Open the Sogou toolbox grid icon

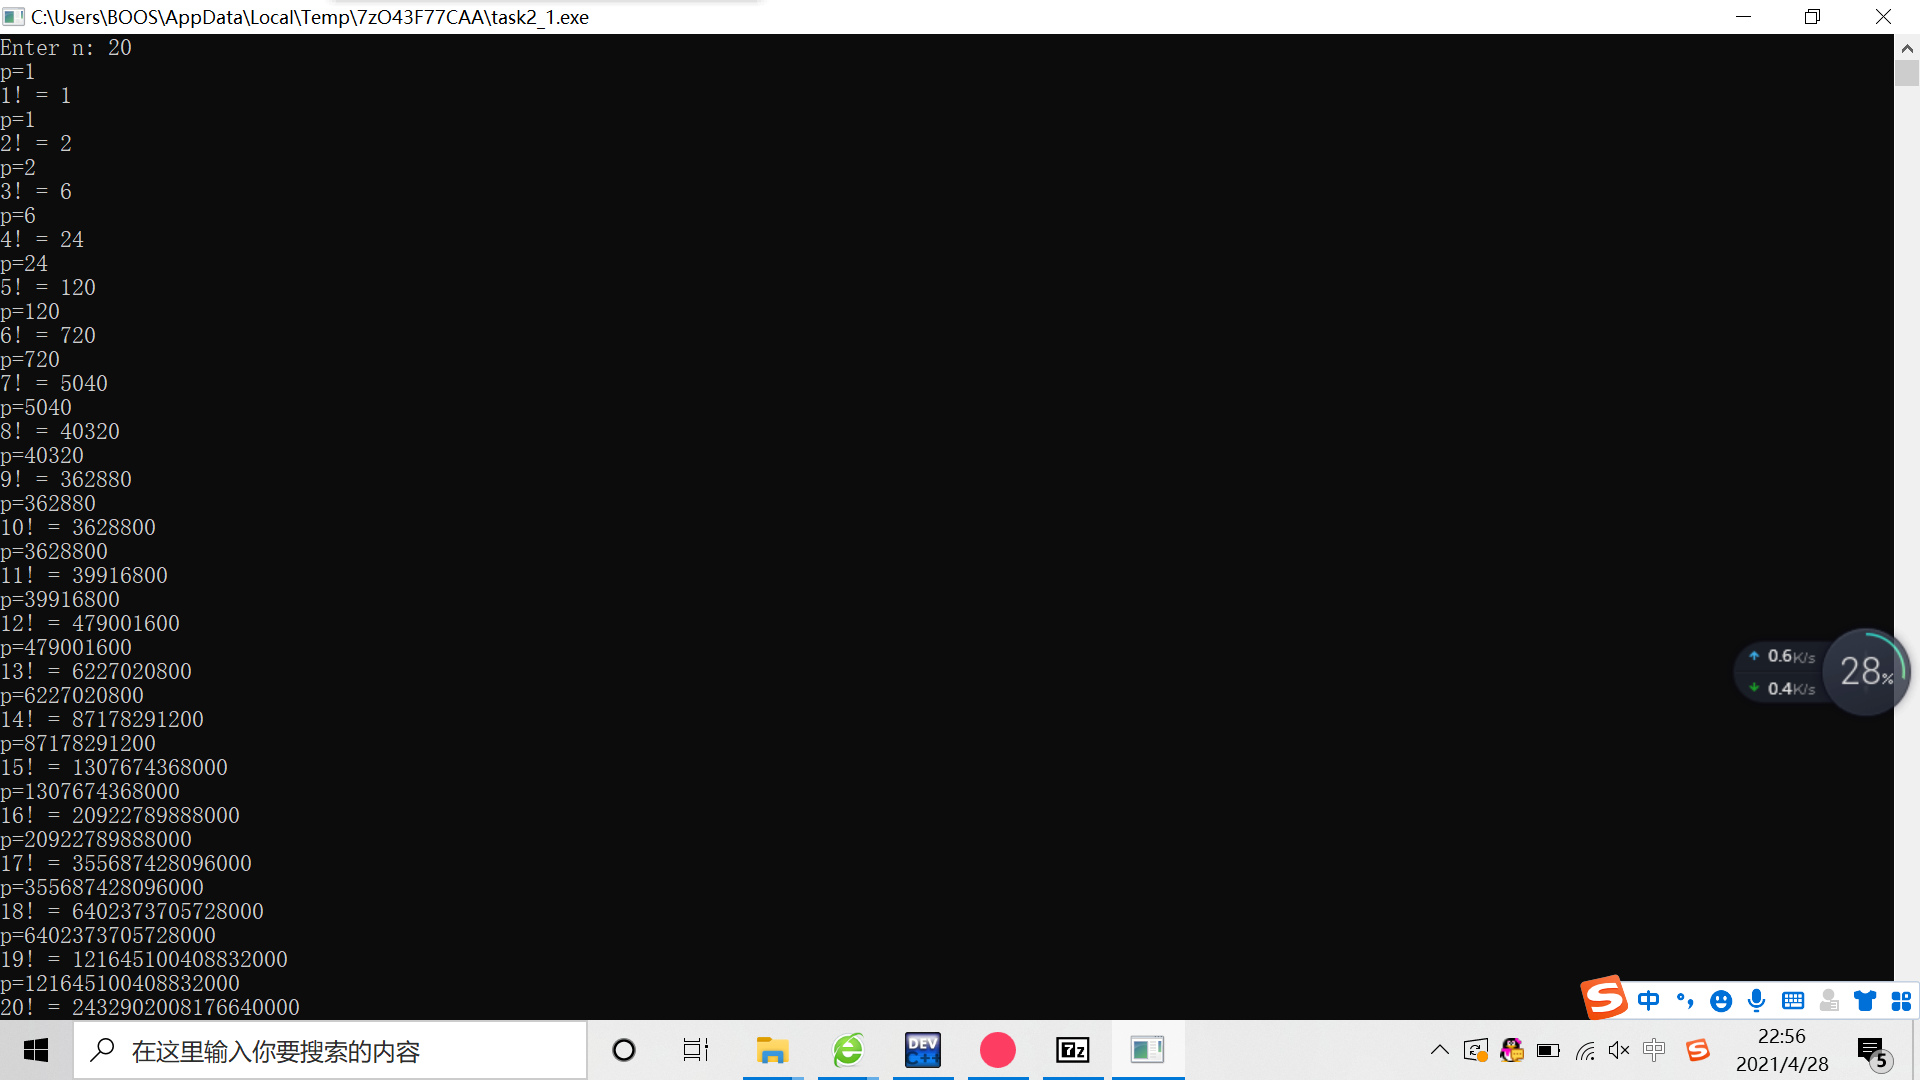pyautogui.click(x=1901, y=1001)
